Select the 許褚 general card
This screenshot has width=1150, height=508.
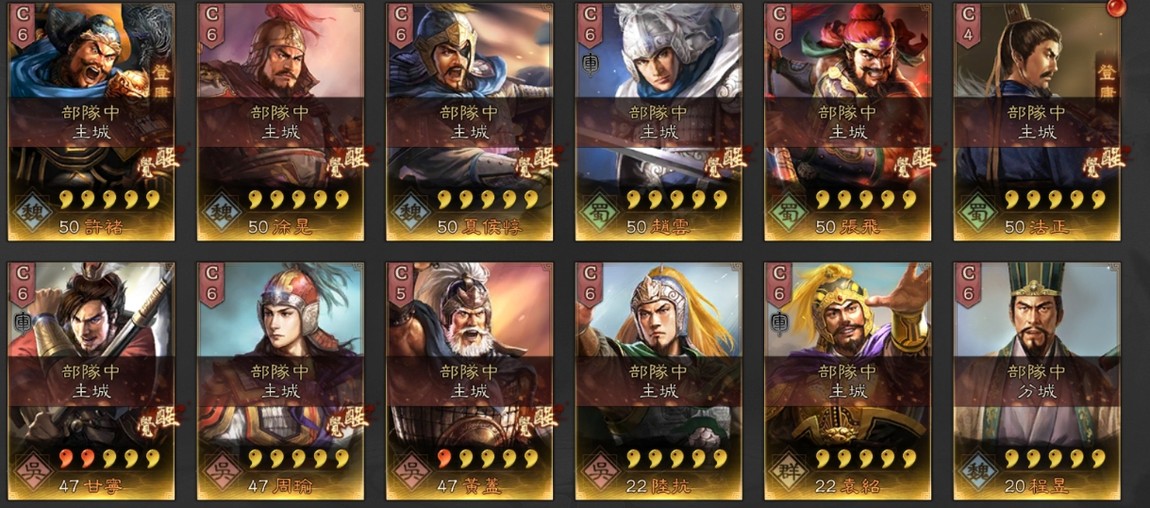click(91, 122)
